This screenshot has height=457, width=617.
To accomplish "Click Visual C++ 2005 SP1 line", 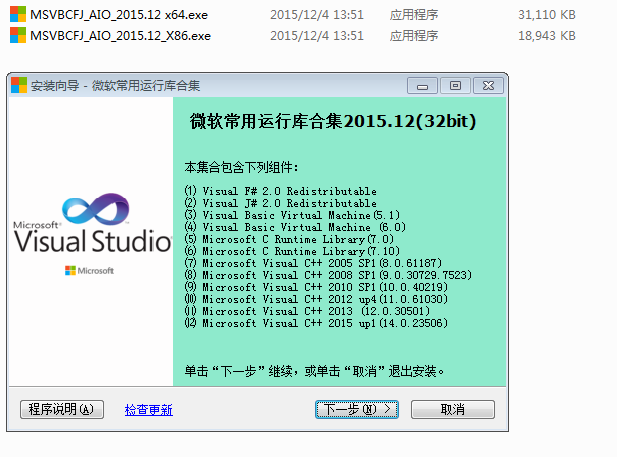I will [x=313, y=263].
